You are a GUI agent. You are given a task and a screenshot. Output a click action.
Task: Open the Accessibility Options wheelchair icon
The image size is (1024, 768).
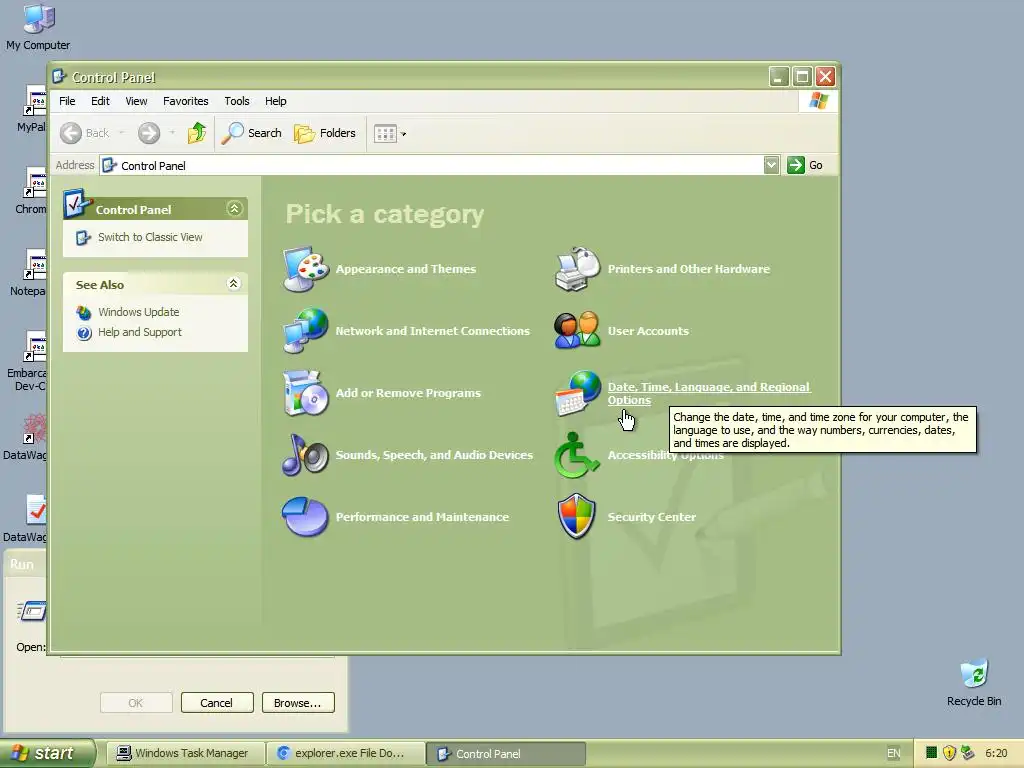click(x=577, y=455)
